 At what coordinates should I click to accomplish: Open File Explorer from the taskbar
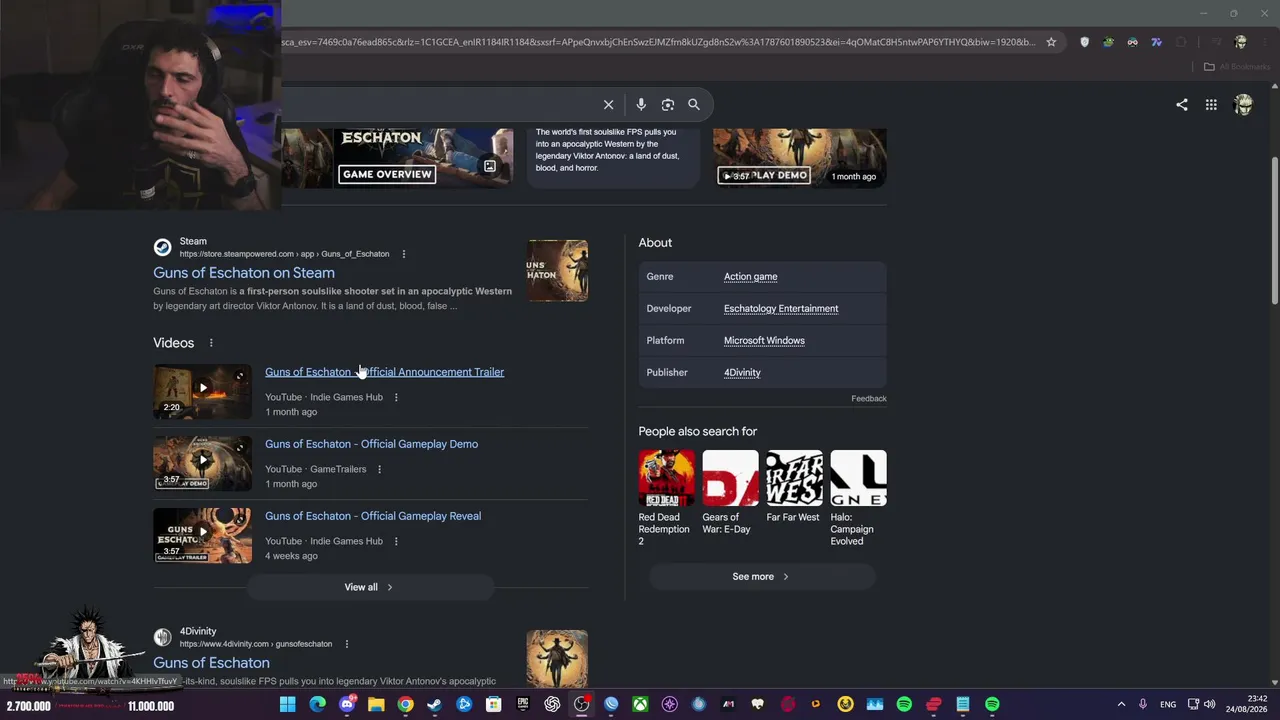376,705
